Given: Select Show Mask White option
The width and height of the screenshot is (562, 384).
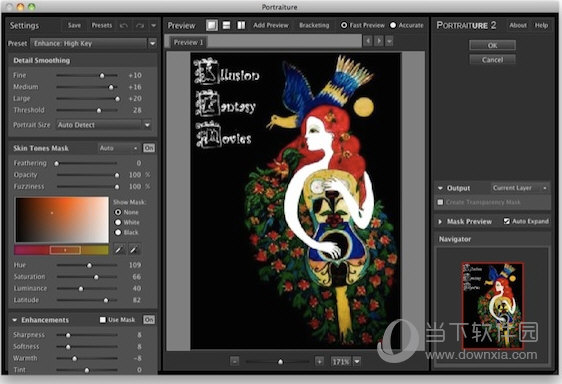Looking at the screenshot, I should pyautogui.click(x=118, y=222).
